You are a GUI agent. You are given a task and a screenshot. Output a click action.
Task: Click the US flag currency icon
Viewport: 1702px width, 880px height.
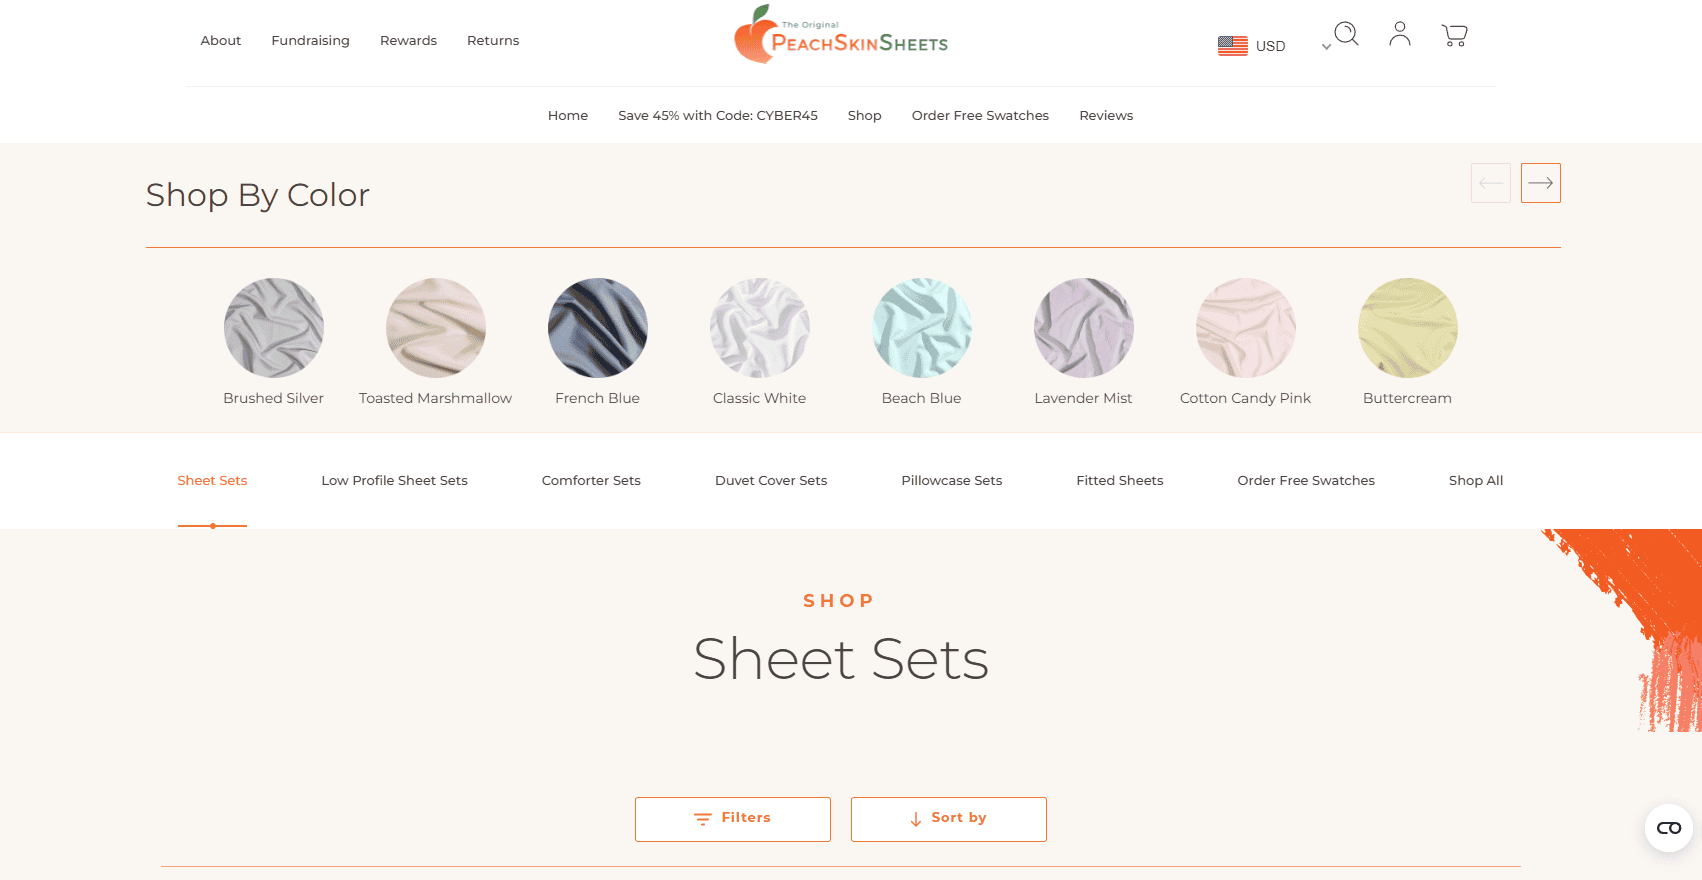(1233, 46)
